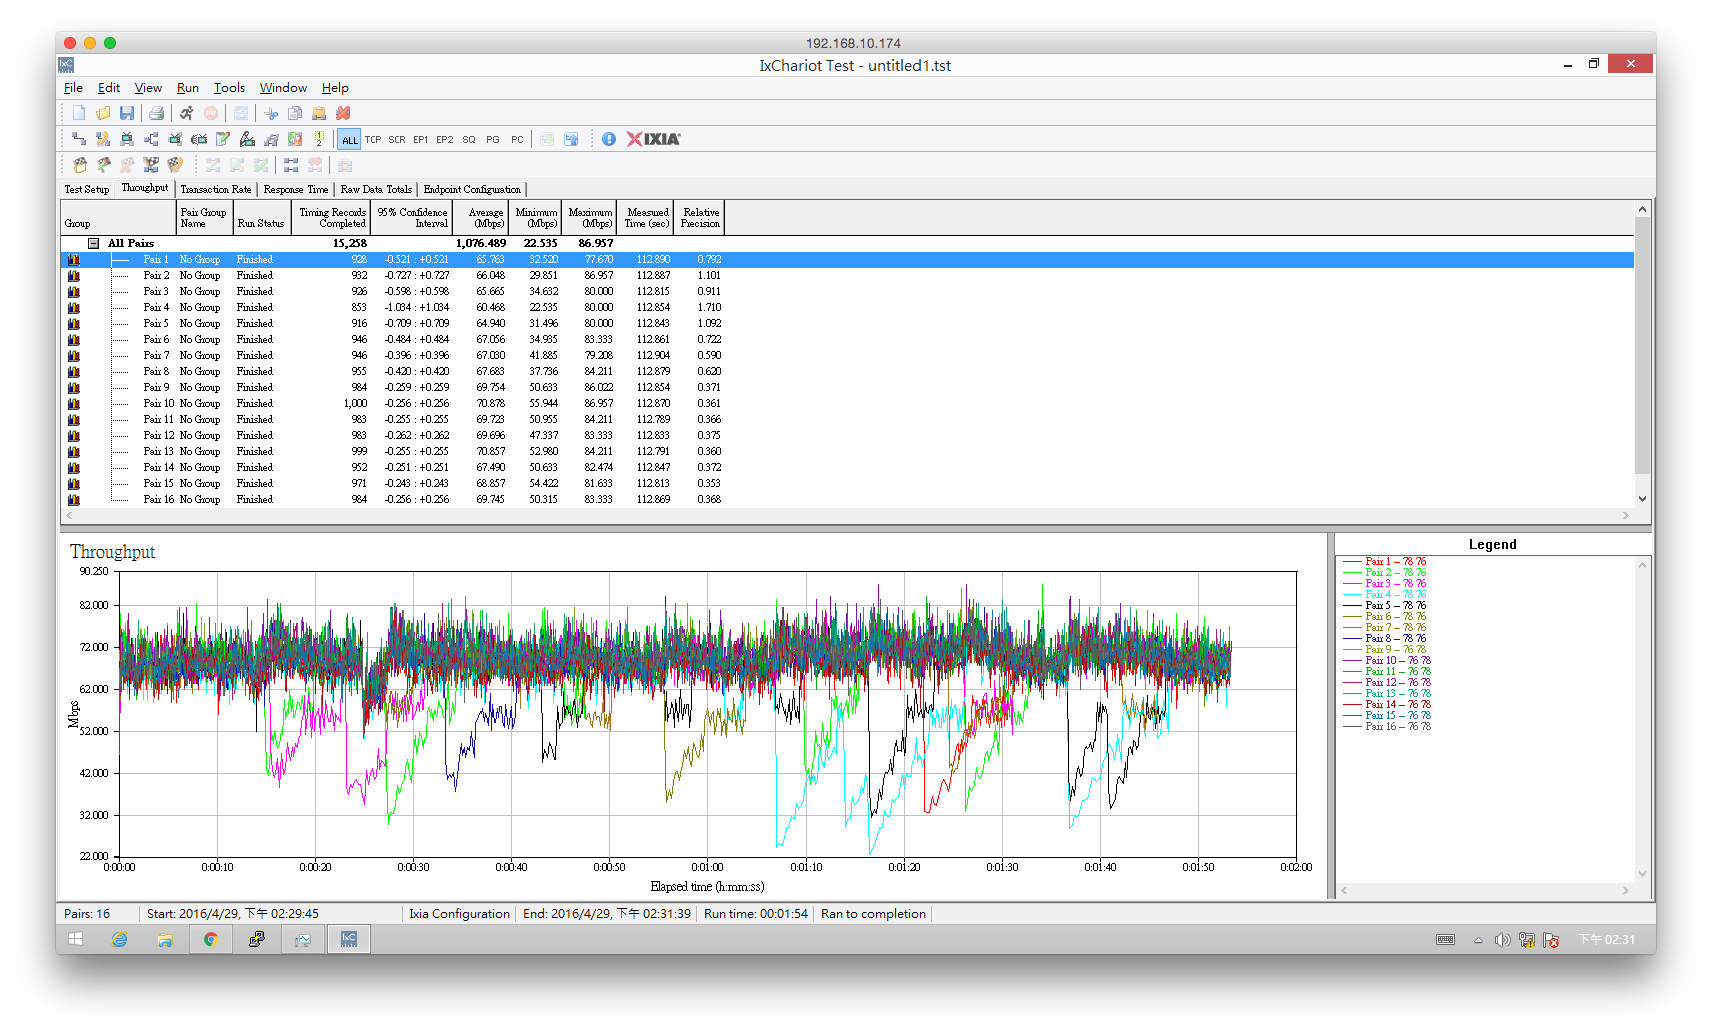The height and width of the screenshot is (1034, 1712).
Task: Click the Run test running-man icon
Action: (x=186, y=113)
